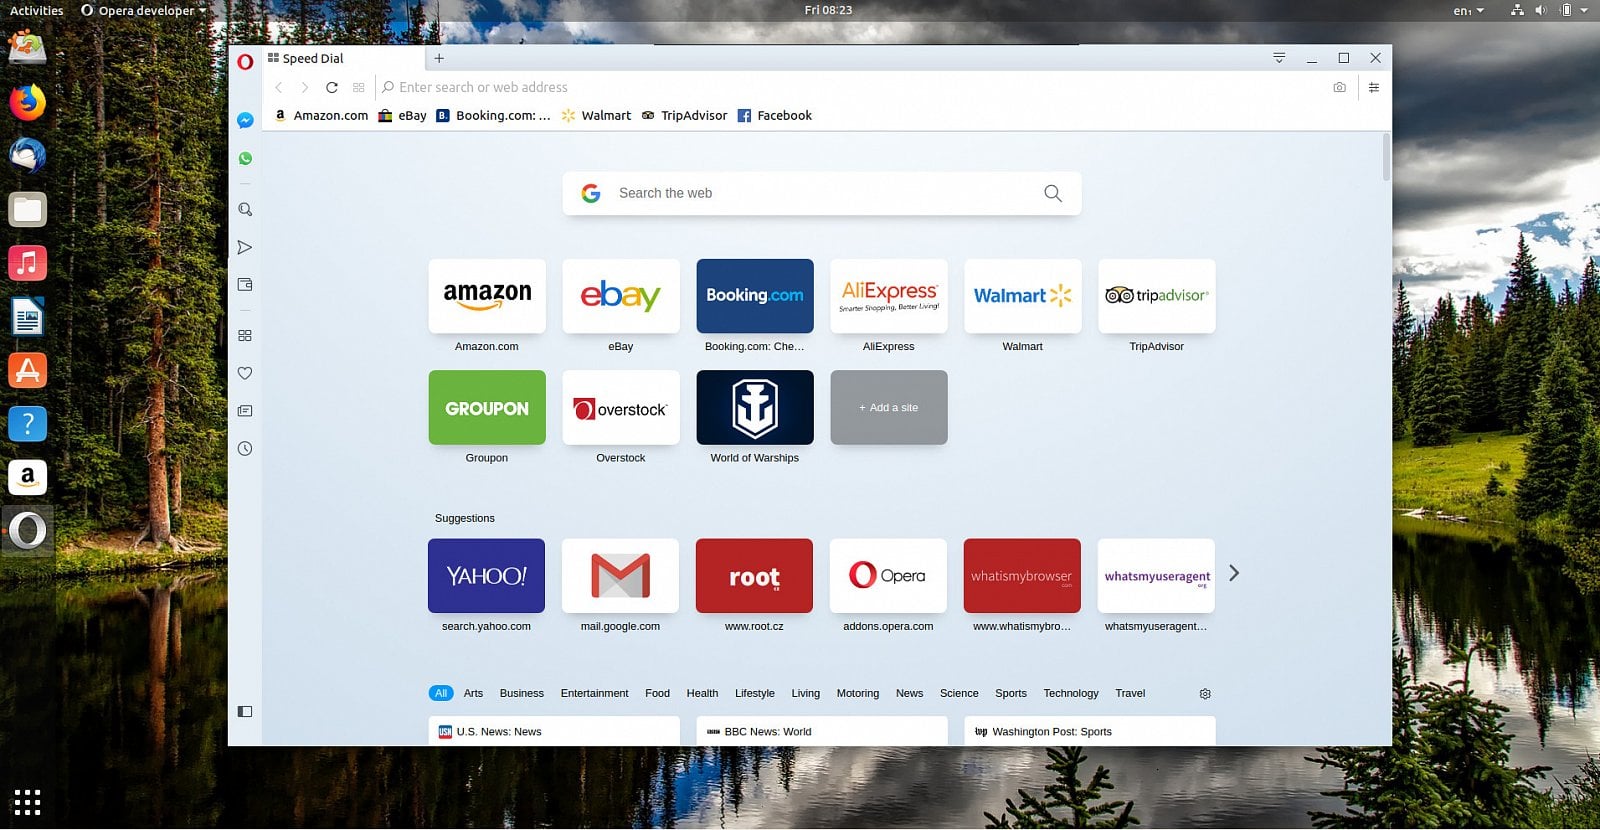This screenshot has height=830, width=1600.
Task: Take a snapshot with the camera icon
Action: point(1339,88)
